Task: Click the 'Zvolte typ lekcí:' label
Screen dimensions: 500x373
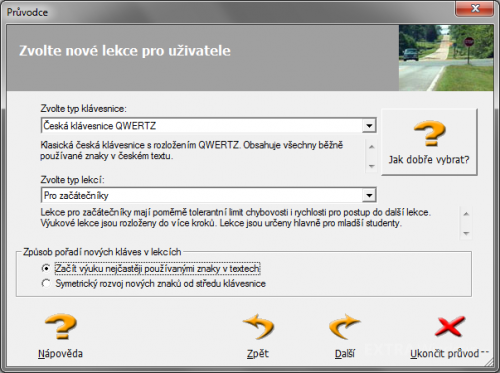Action: pyautogui.click(x=72, y=180)
